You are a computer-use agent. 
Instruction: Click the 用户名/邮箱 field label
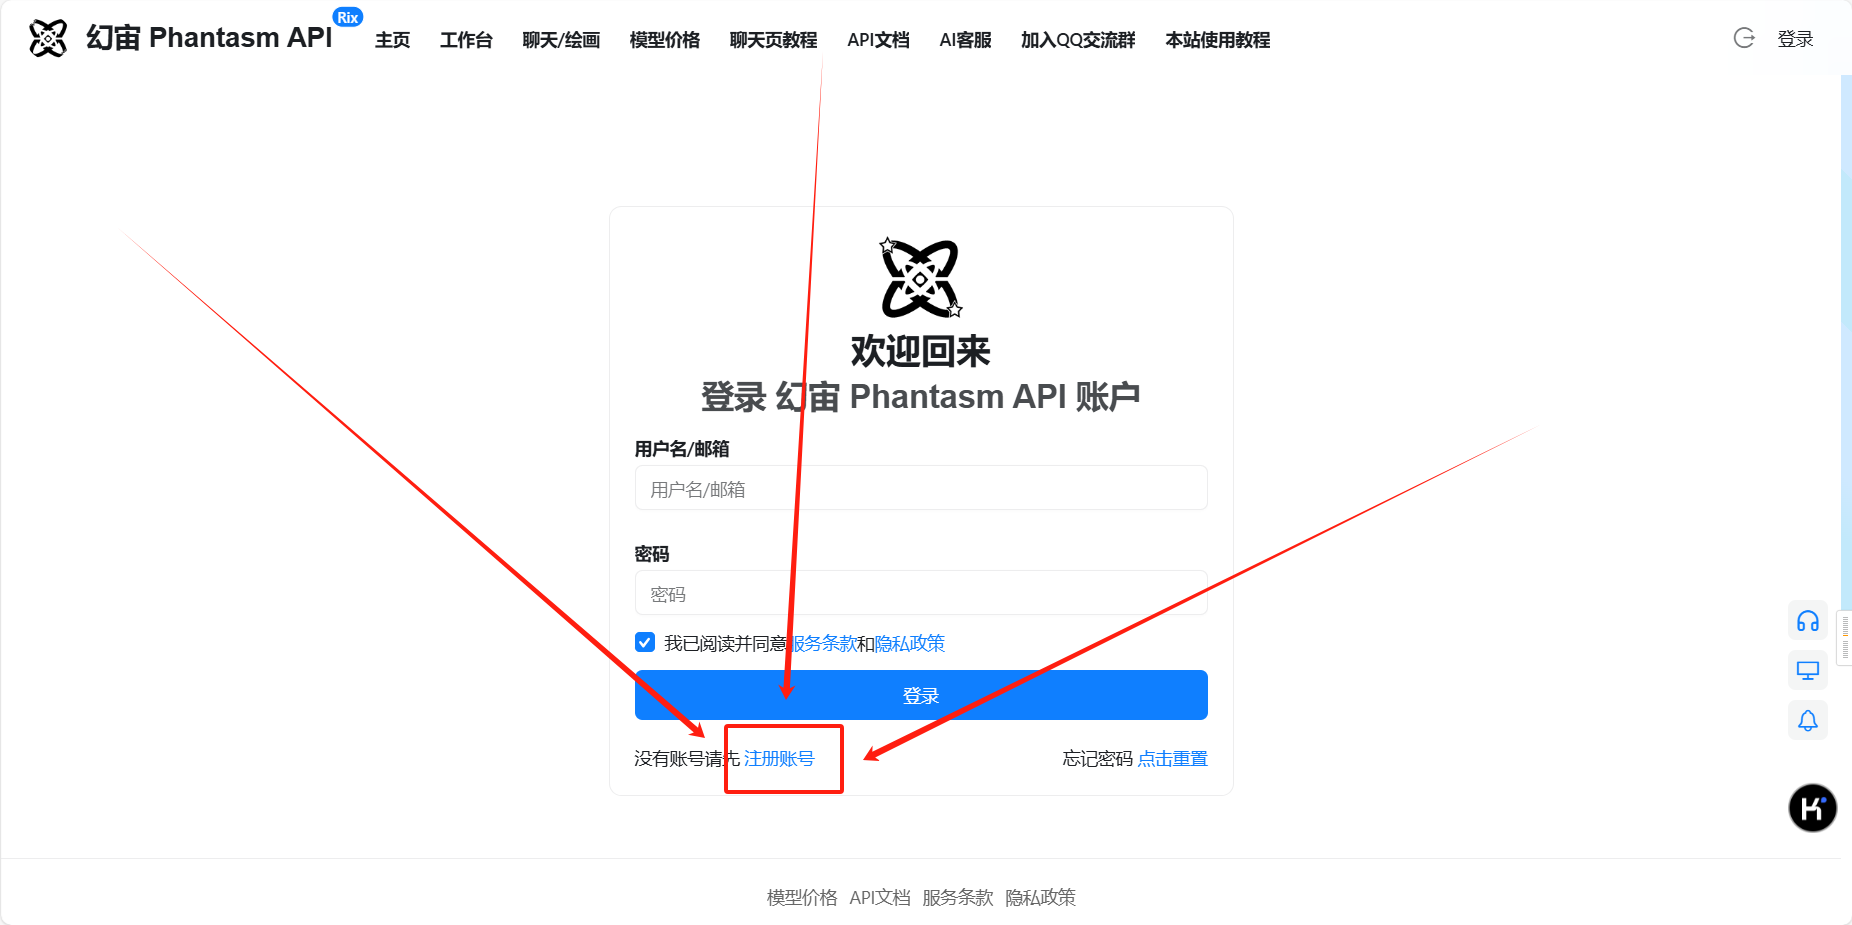point(682,449)
